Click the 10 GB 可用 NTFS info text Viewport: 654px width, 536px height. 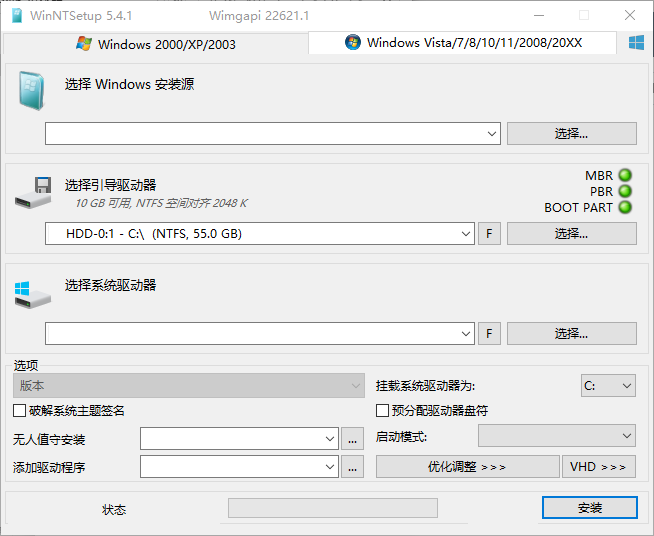tap(161, 203)
